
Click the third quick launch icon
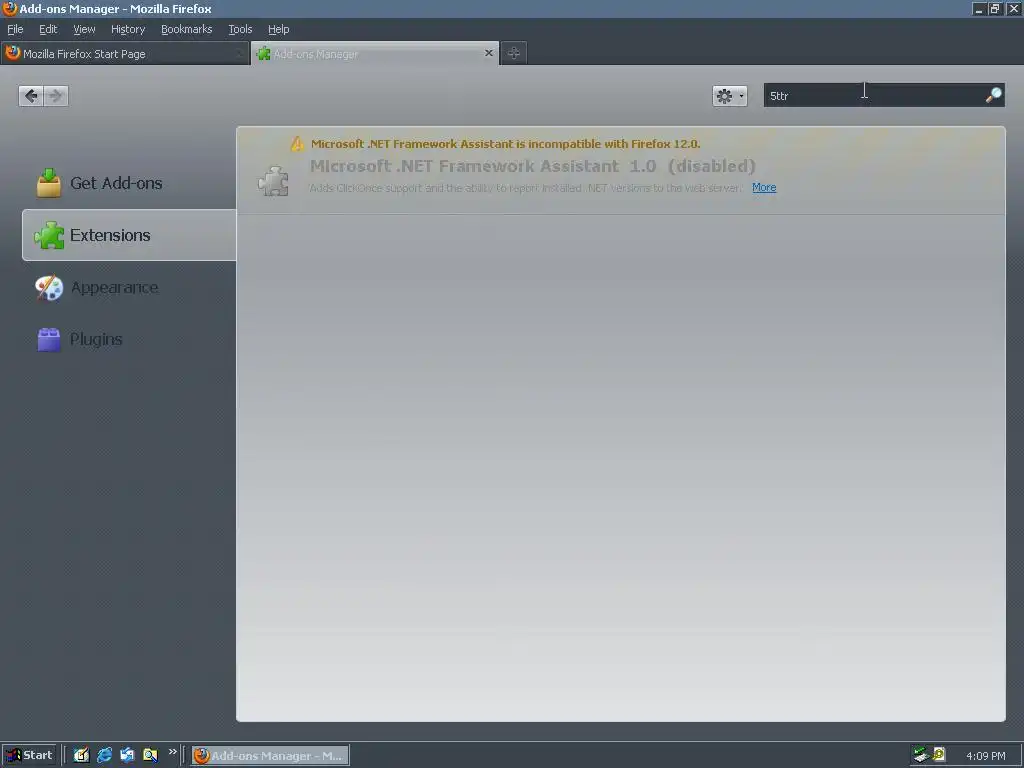pyautogui.click(x=127, y=755)
